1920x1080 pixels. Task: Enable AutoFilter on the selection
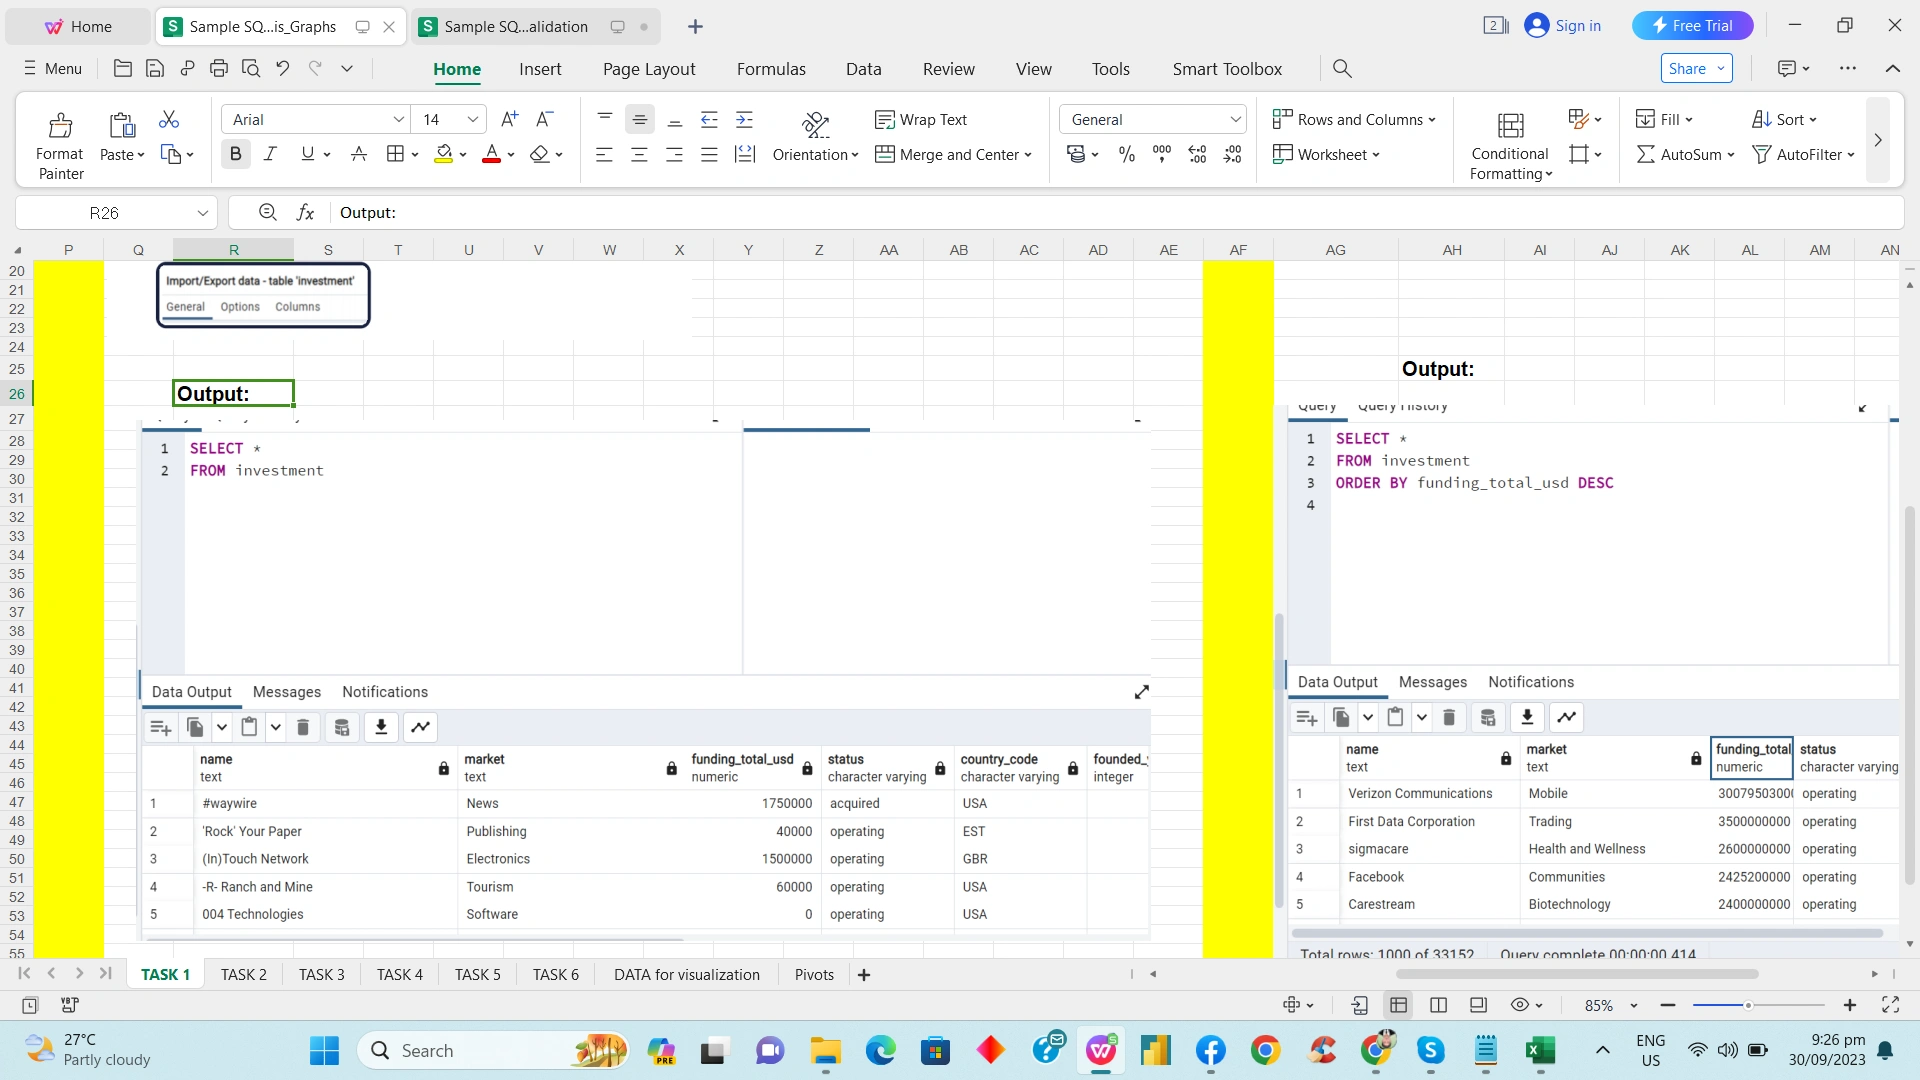pos(1803,154)
